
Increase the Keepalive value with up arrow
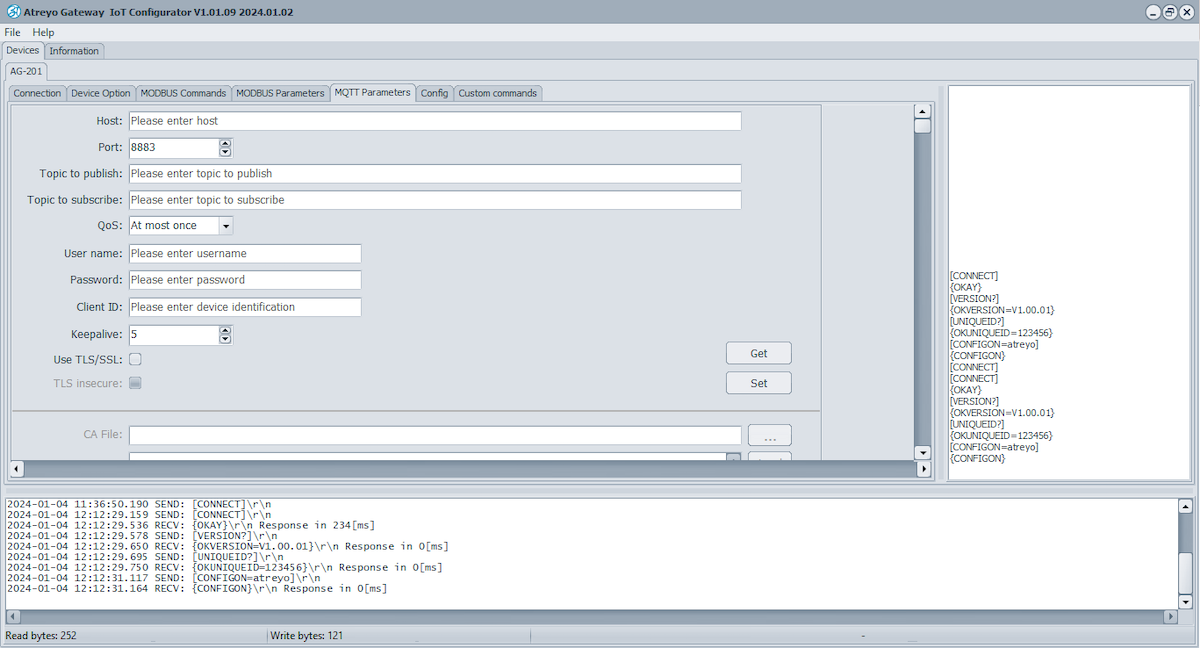pyautogui.click(x=225, y=331)
